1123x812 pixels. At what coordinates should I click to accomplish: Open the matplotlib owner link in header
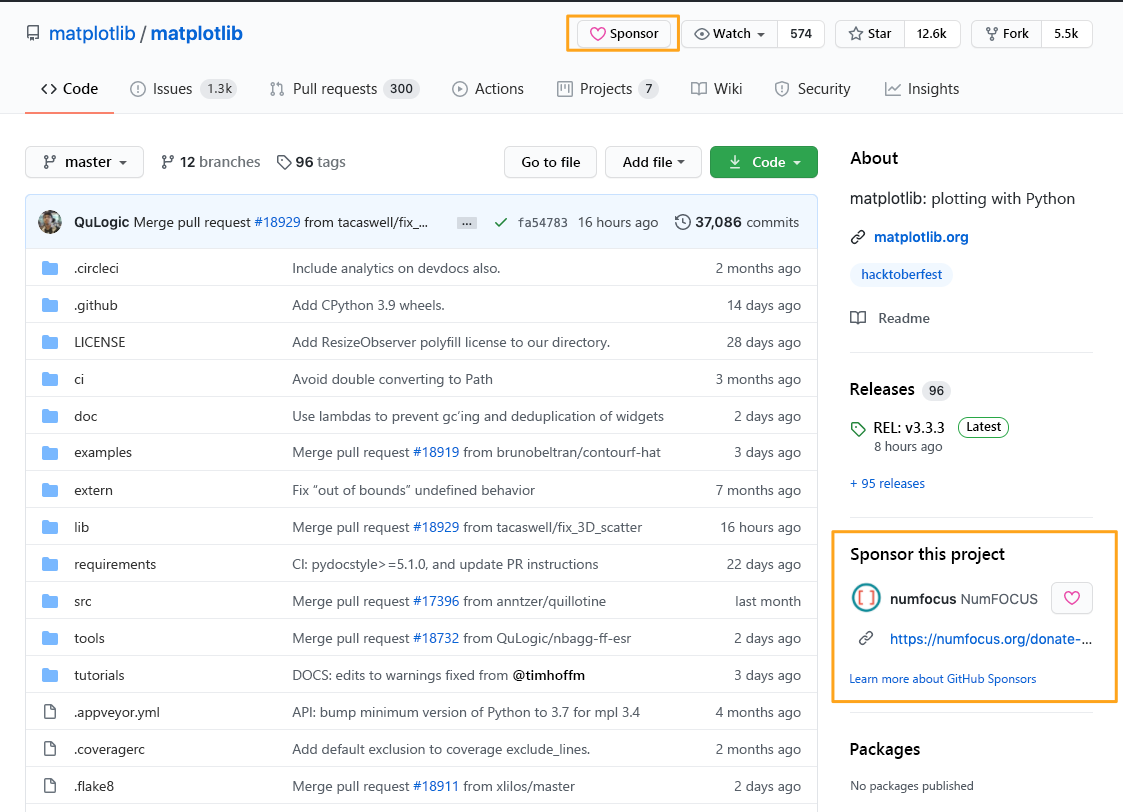coord(92,34)
